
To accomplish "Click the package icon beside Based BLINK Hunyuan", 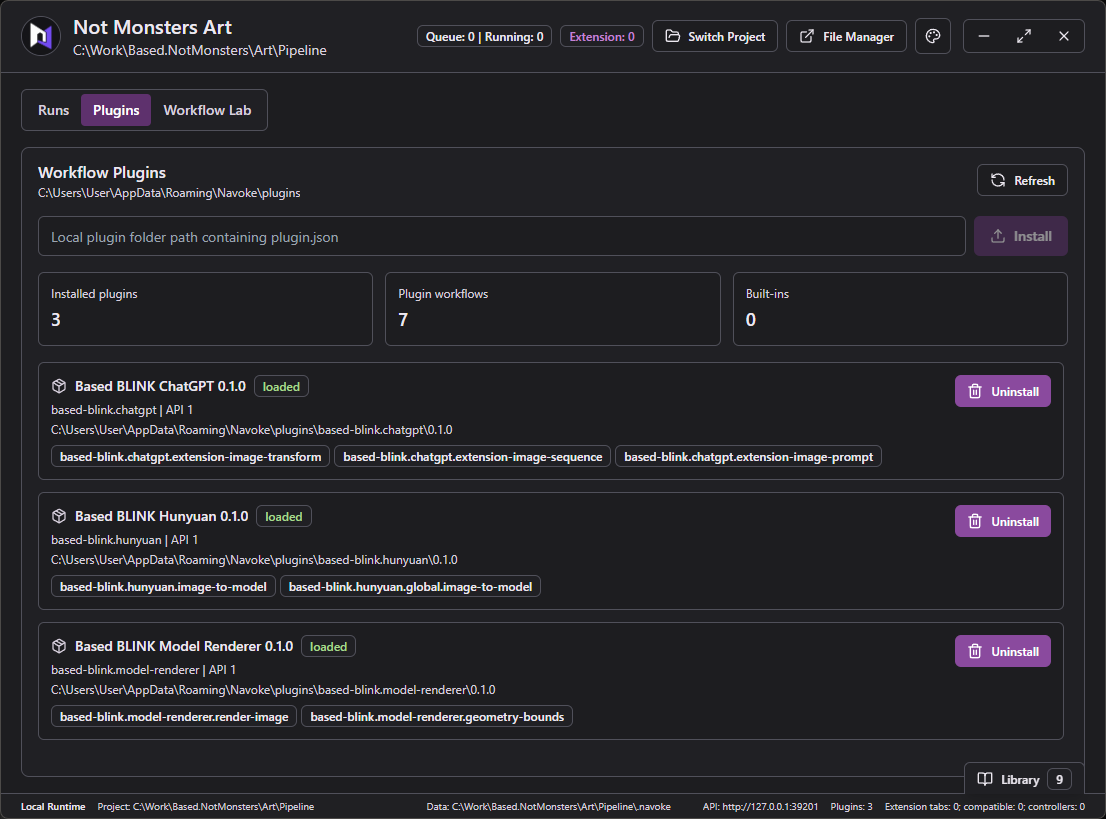I will [59, 516].
